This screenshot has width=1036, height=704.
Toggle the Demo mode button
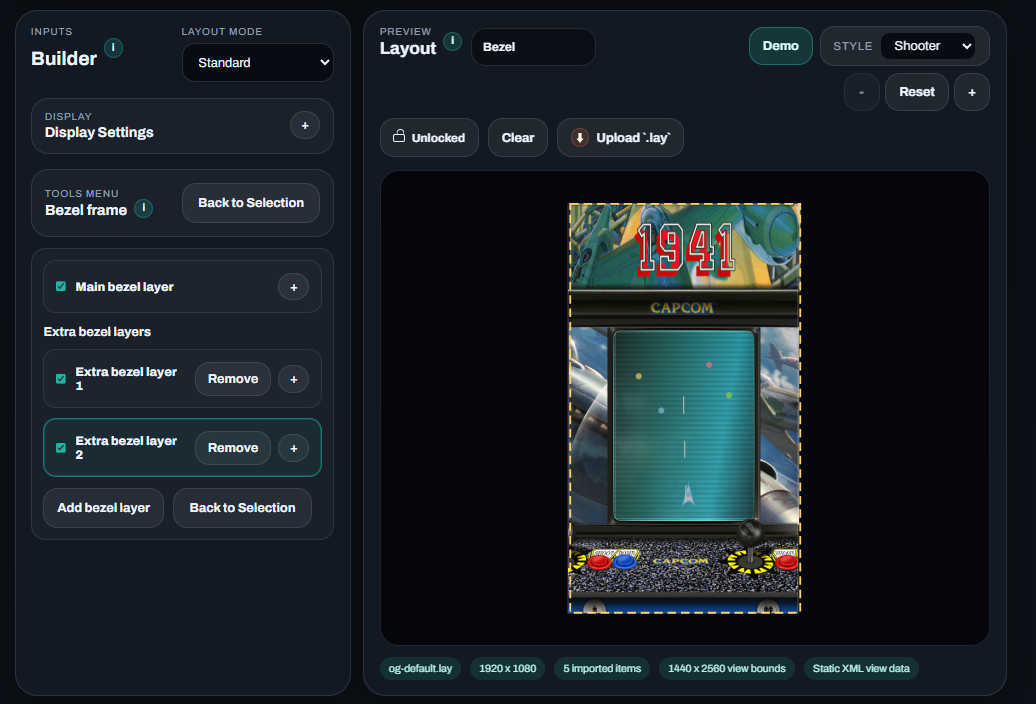pos(780,46)
